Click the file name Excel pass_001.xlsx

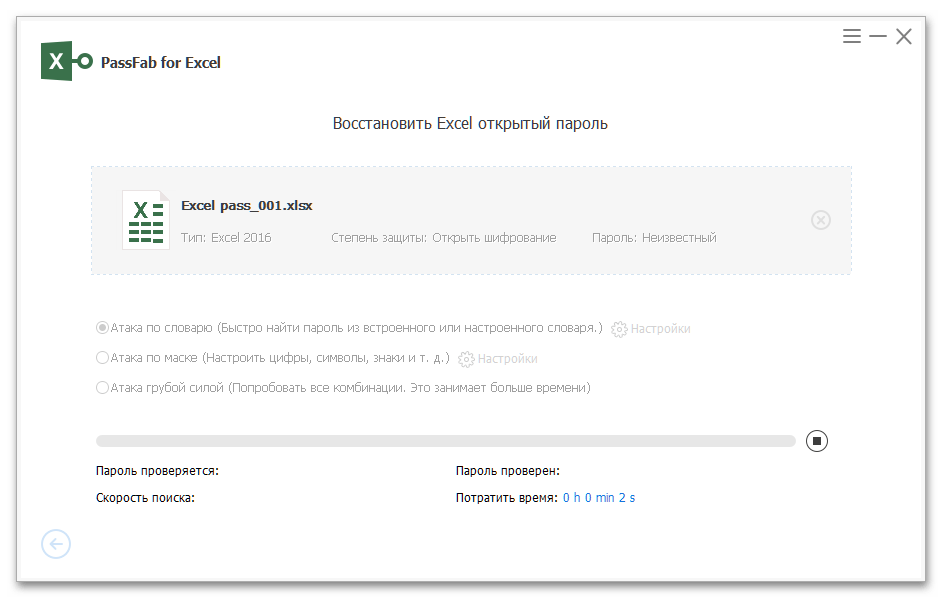tap(246, 205)
